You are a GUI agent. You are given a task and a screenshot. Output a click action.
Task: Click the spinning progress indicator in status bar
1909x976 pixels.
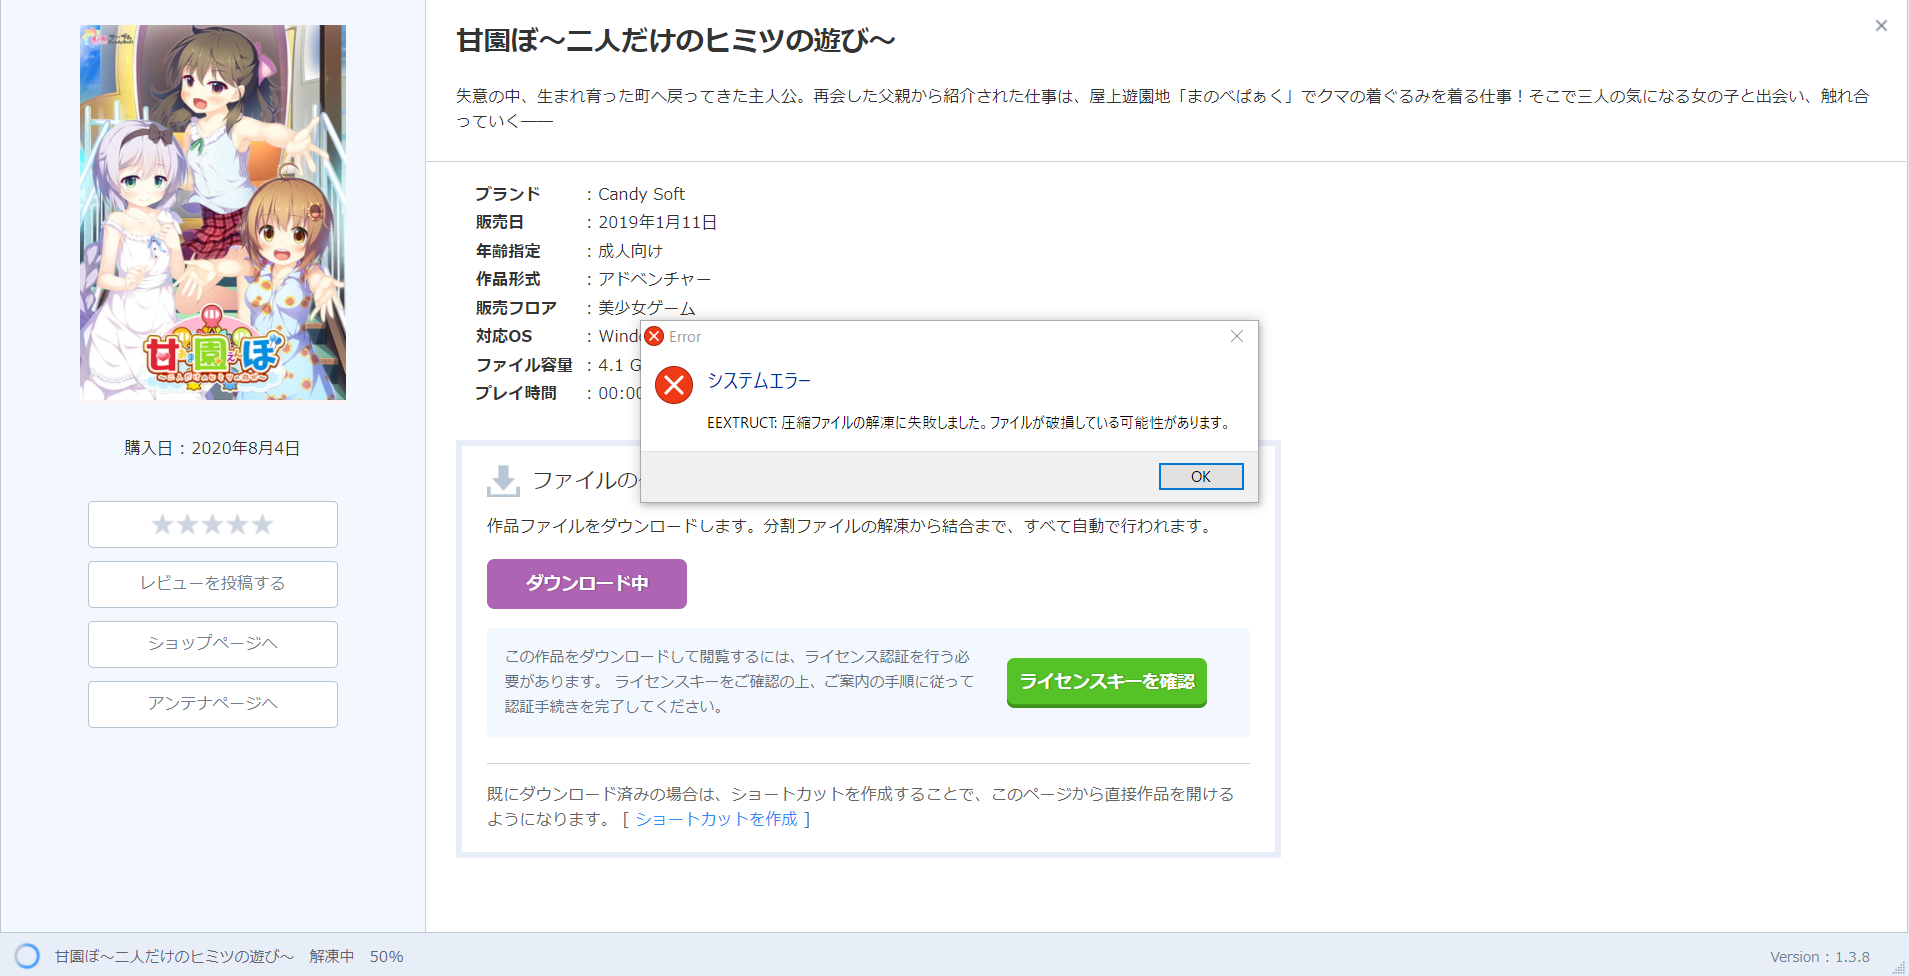pos(27,956)
